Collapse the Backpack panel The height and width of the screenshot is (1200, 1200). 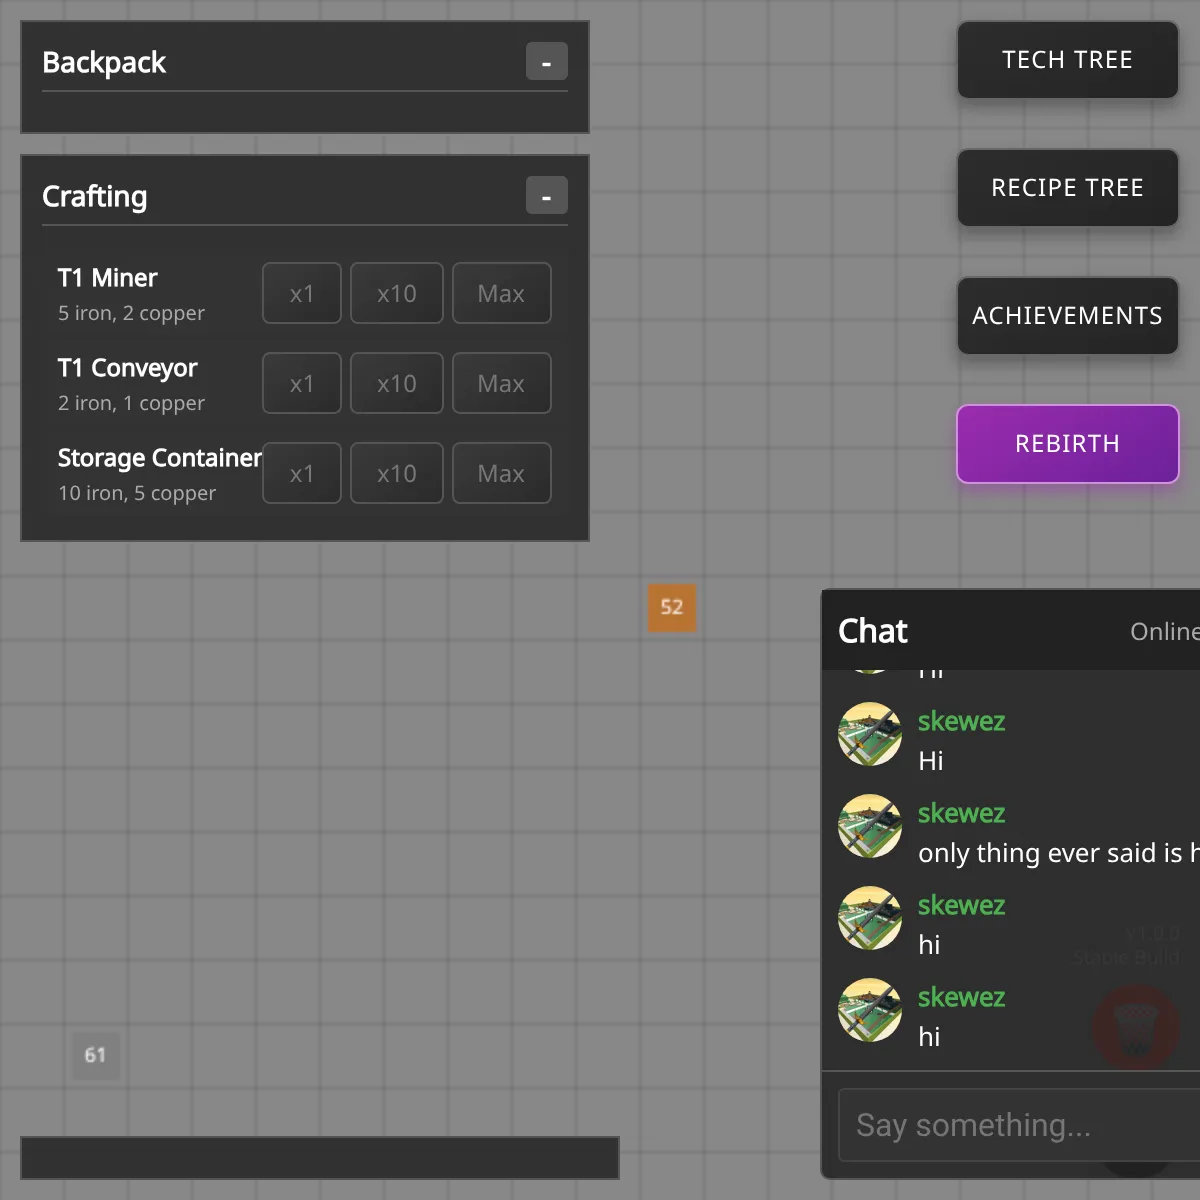pyautogui.click(x=546, y=62)
